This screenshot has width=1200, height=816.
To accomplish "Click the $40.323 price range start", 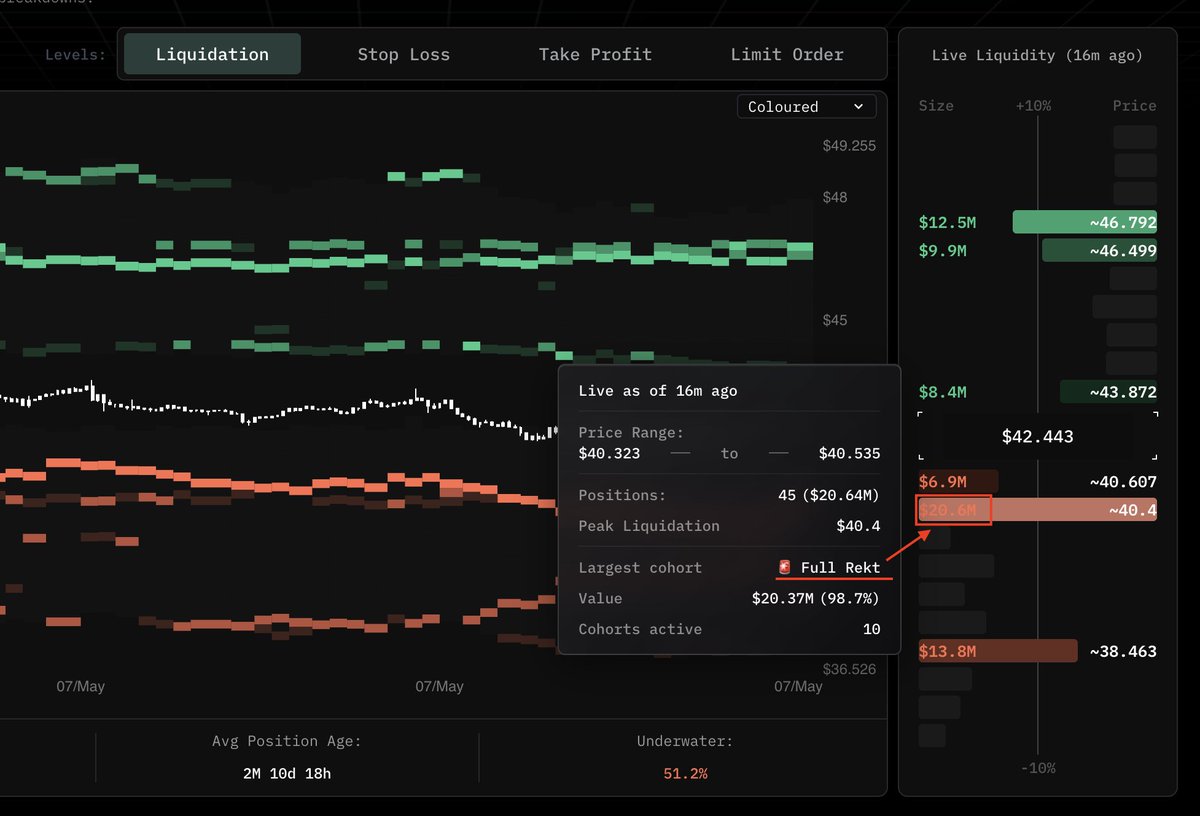I will coord(609,453).
